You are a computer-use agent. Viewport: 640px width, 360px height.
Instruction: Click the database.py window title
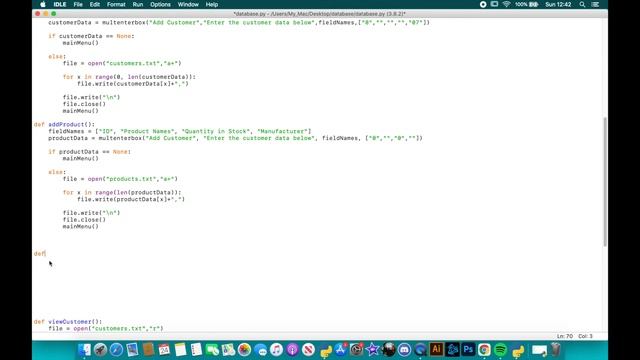pos(320,14)
